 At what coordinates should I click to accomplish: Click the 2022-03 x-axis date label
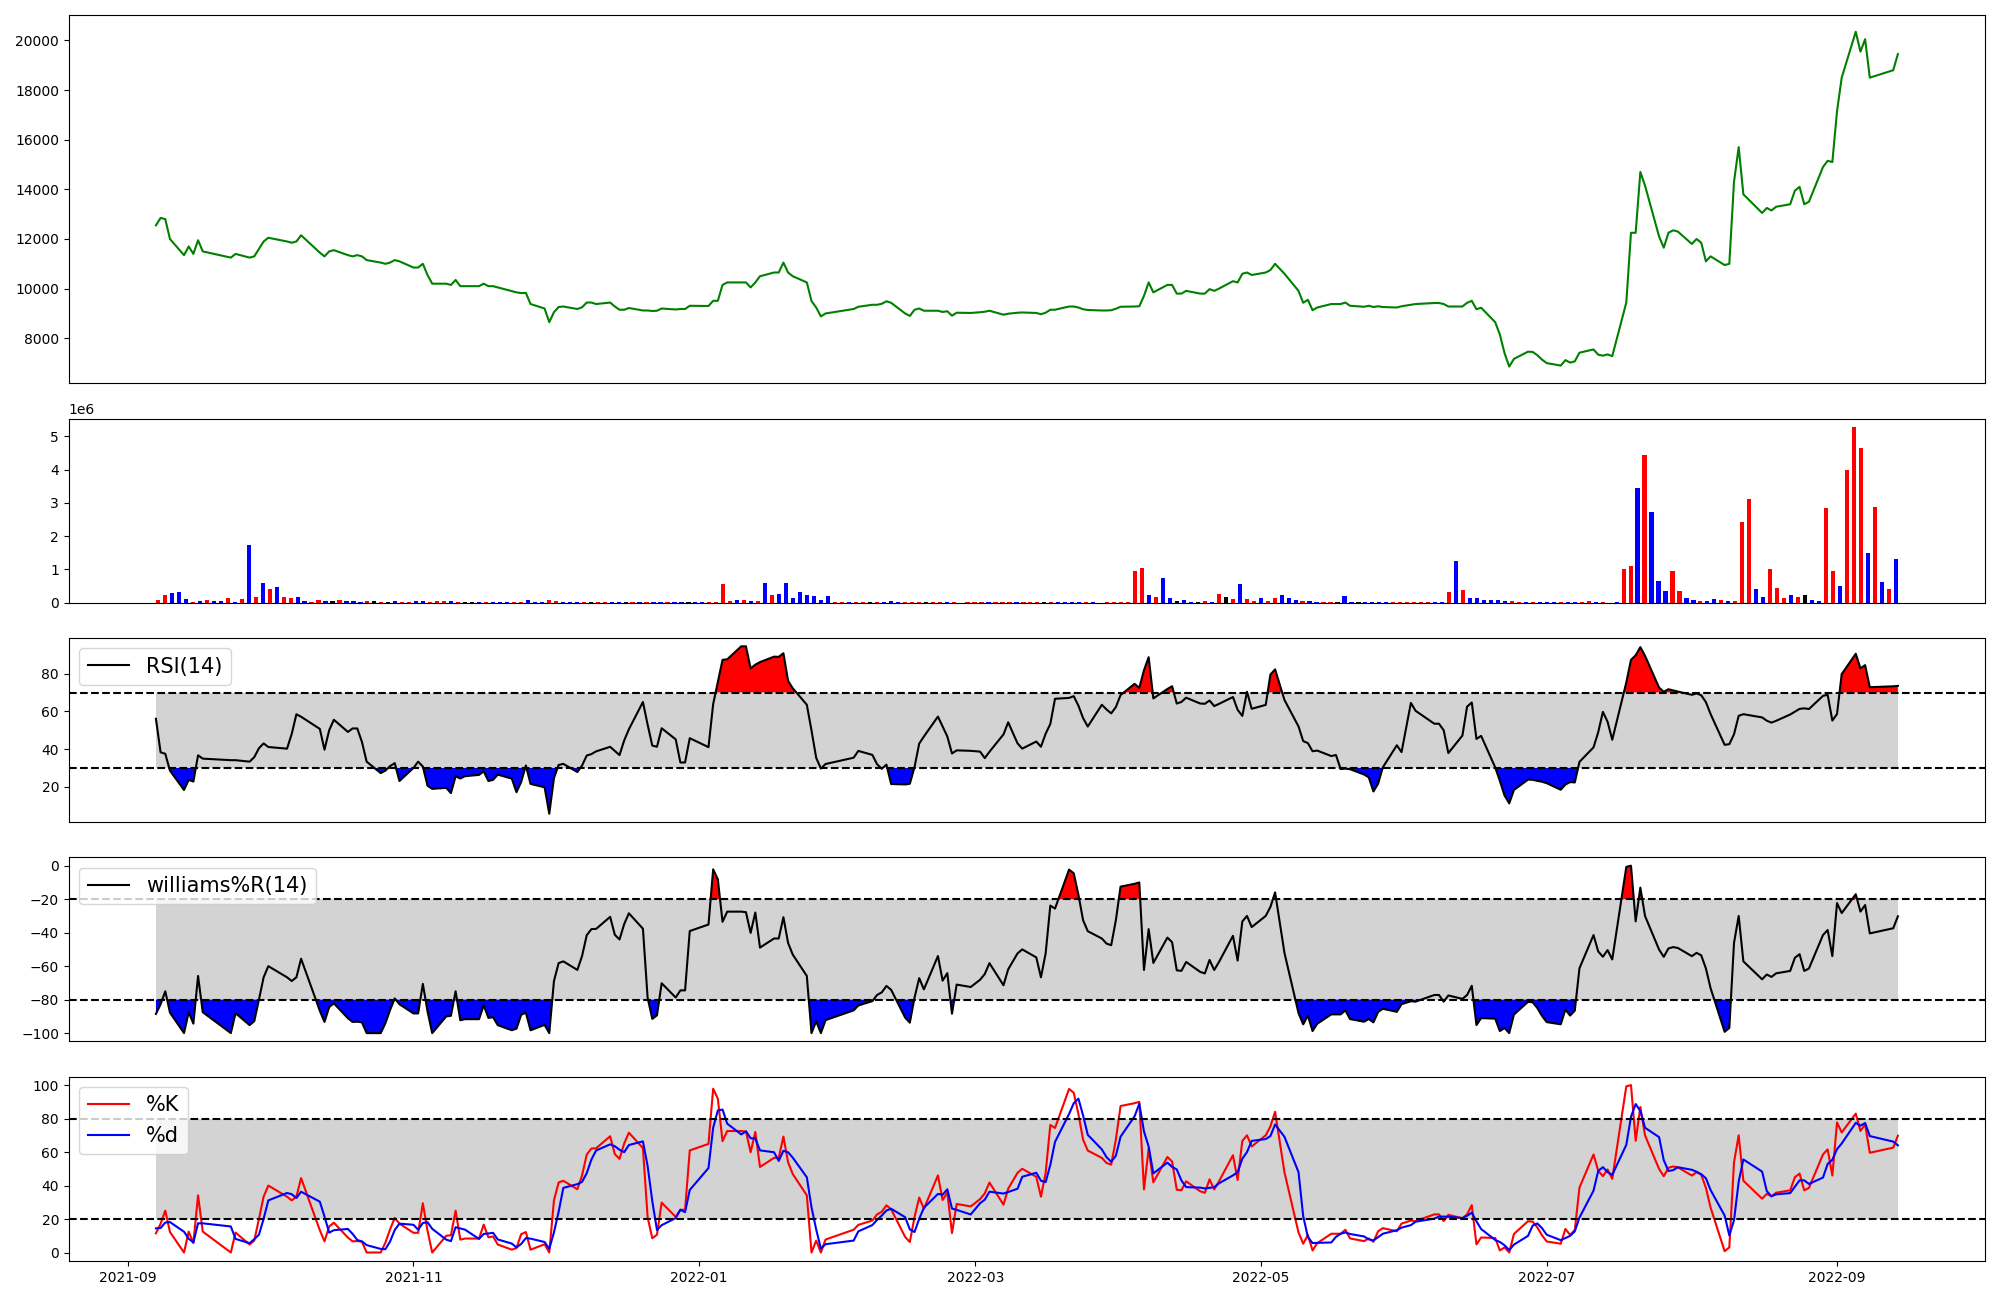coord(975,1277)
